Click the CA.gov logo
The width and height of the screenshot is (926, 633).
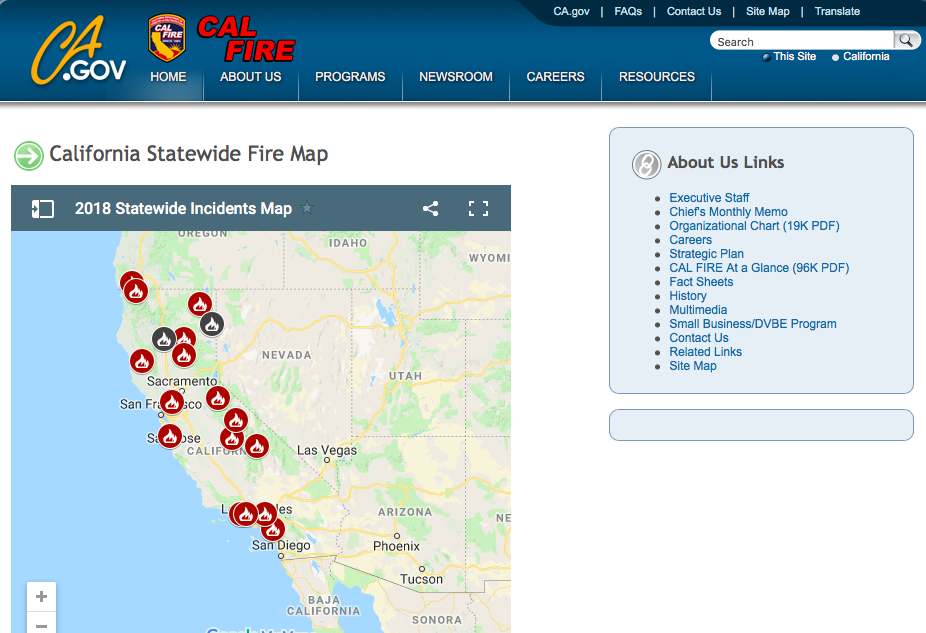click(78, 51)
